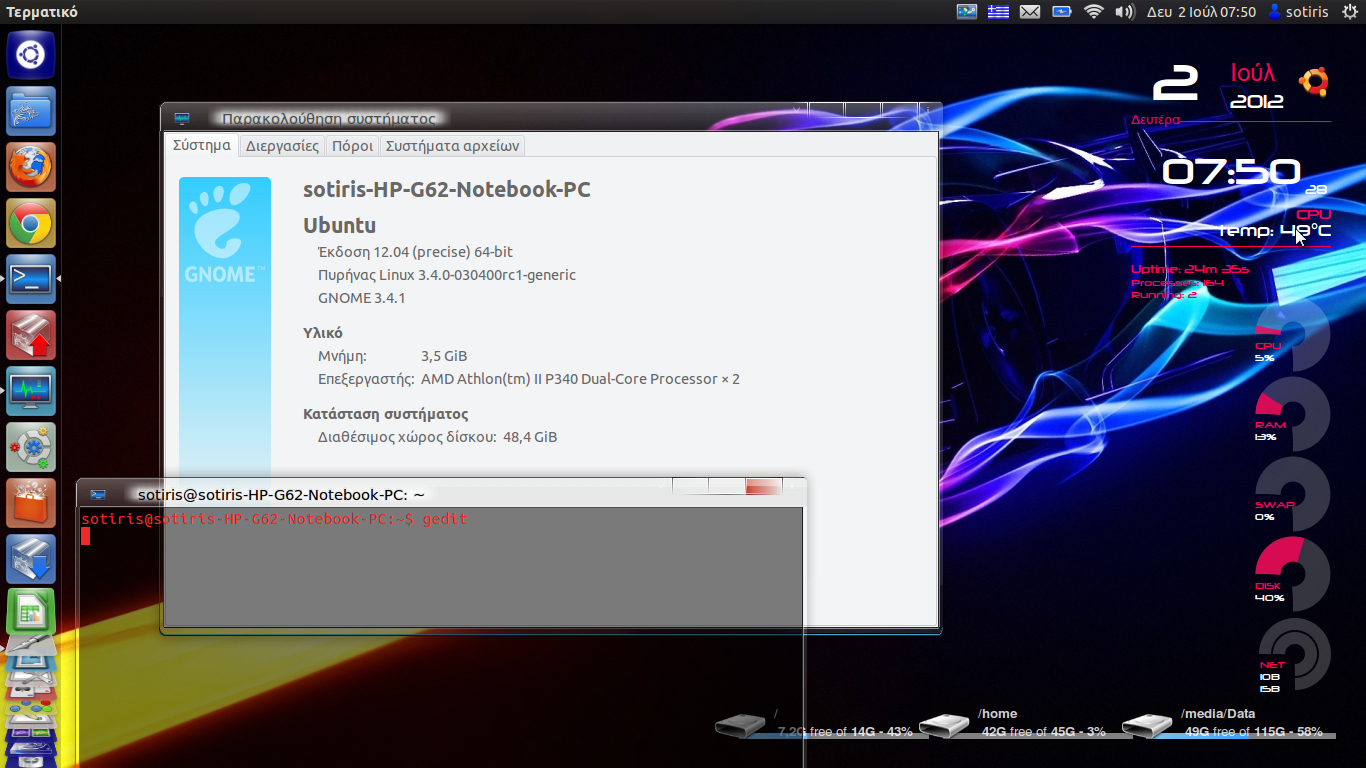Click the GNOME 3.4.1 version text
This screenshot has width=1366, height=768.
(362, 298)
